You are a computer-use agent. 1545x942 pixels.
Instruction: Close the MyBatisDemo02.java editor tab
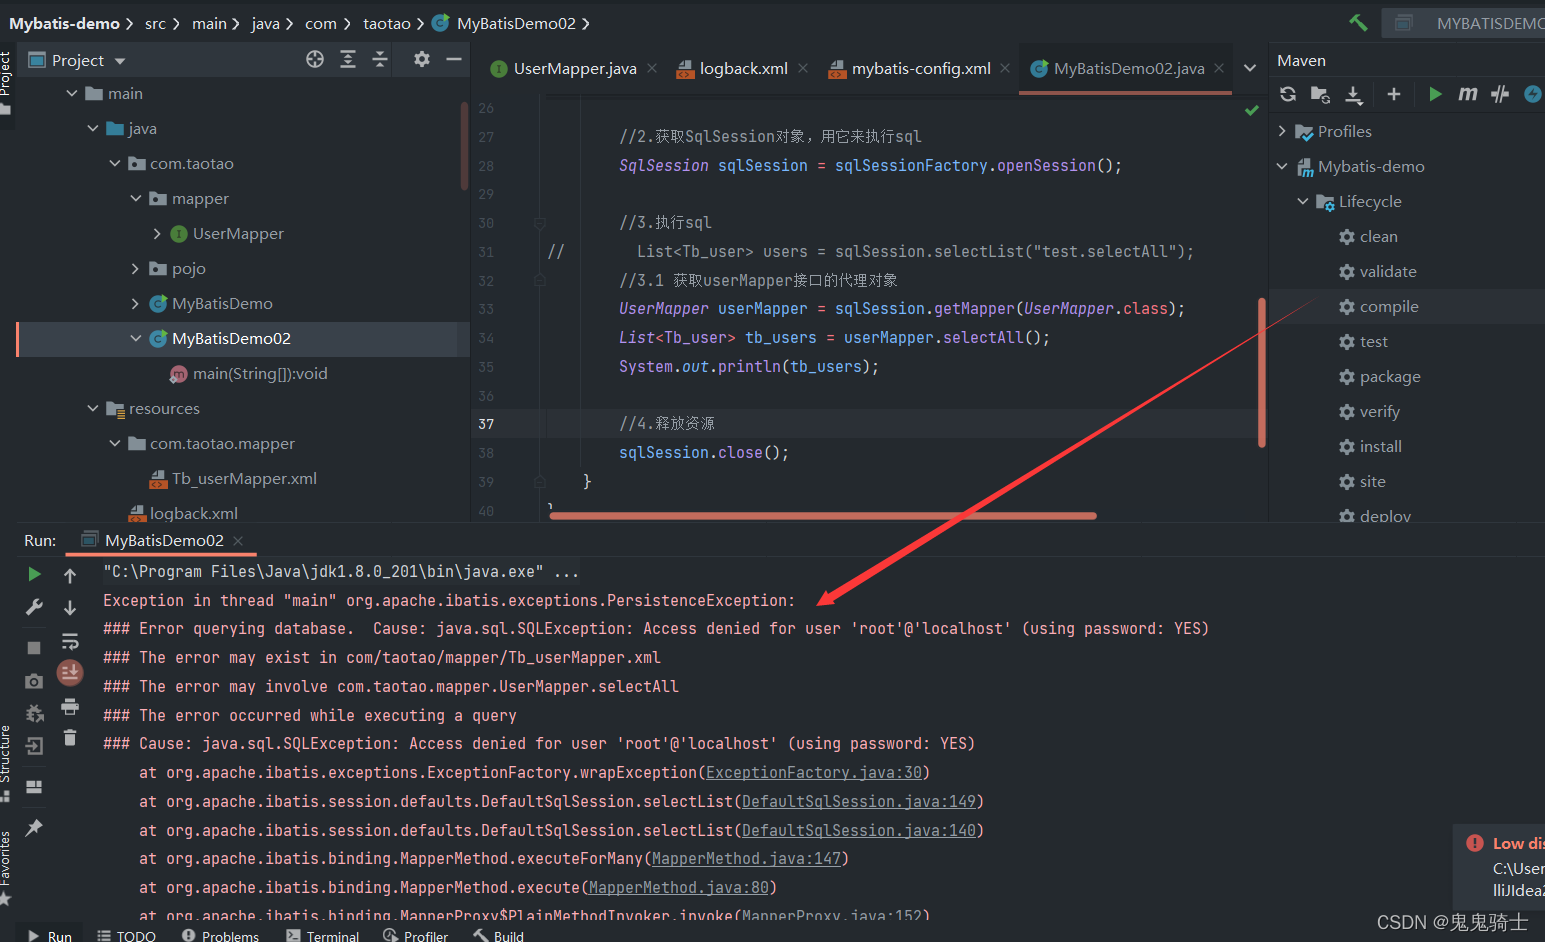point(1219,68)
